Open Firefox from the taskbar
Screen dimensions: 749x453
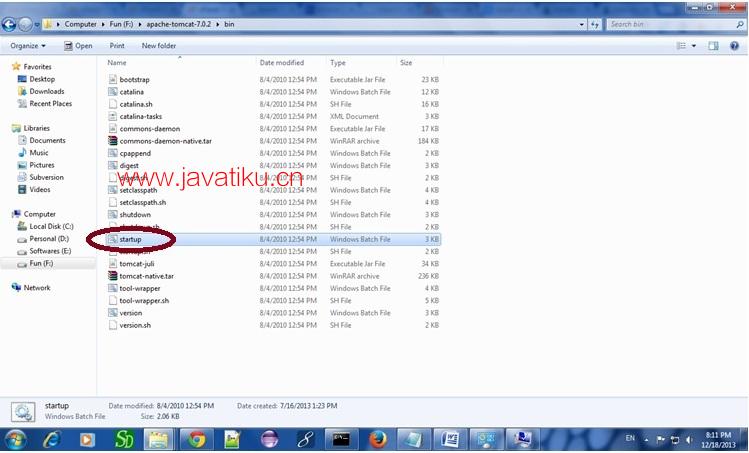click(377, 439)
